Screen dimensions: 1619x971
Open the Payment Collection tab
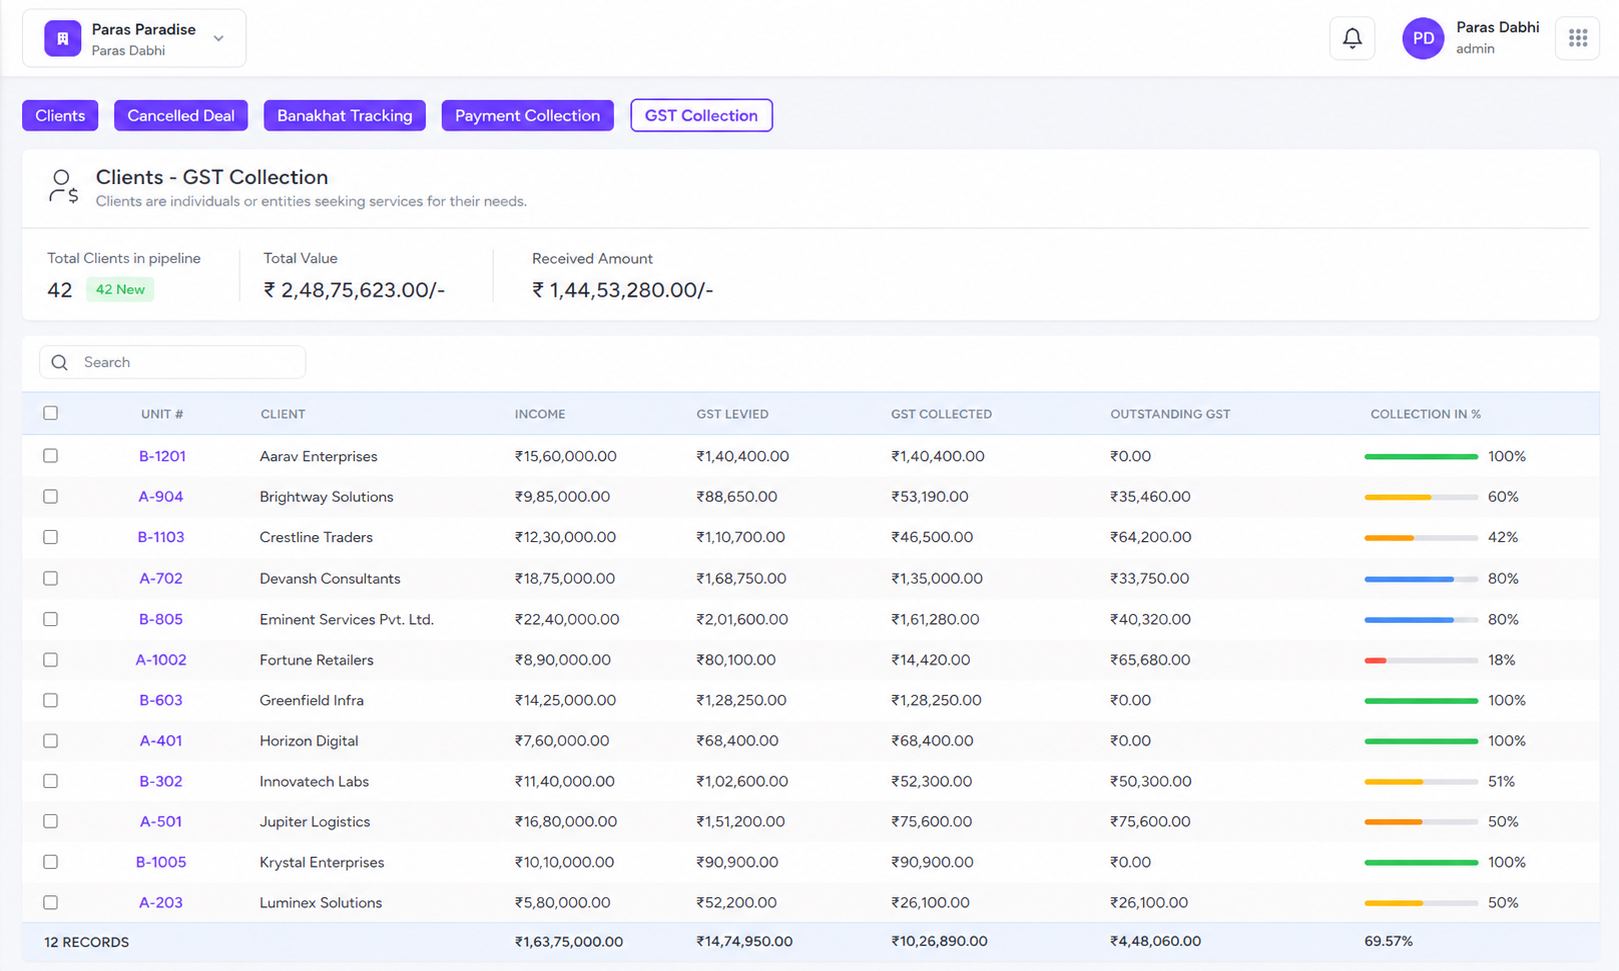point(528,115)
